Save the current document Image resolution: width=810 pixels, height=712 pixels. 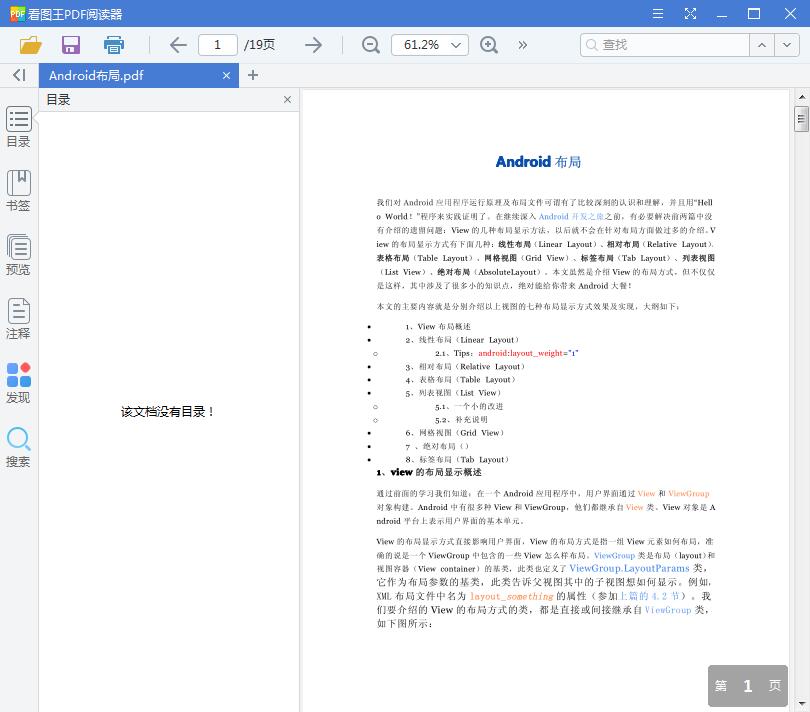70,45
